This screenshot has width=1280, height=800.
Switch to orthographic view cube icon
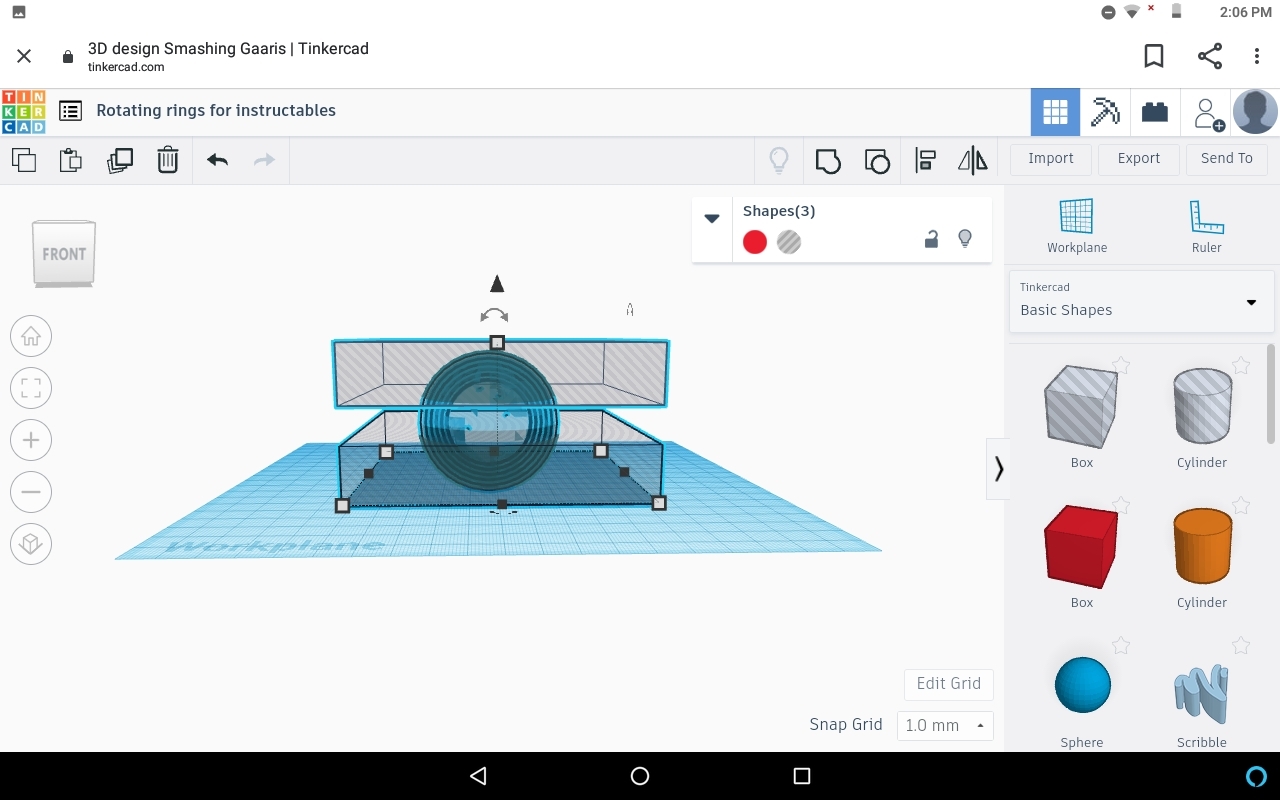31,544
